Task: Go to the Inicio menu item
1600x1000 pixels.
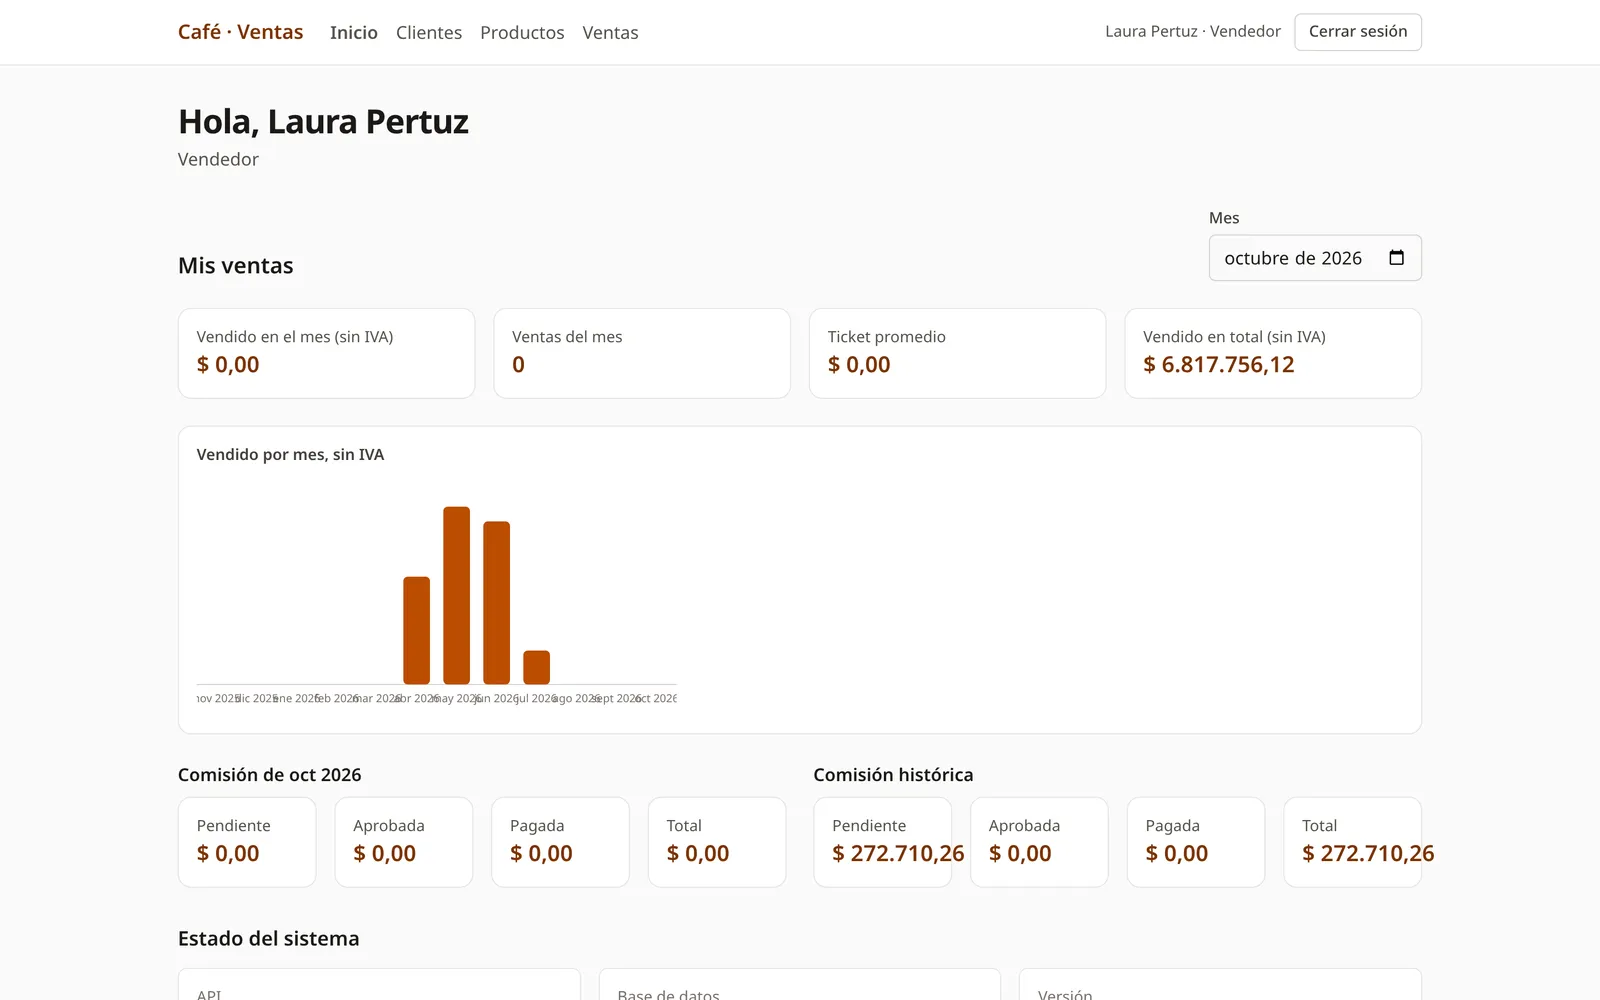Action: tap(354, 33)
